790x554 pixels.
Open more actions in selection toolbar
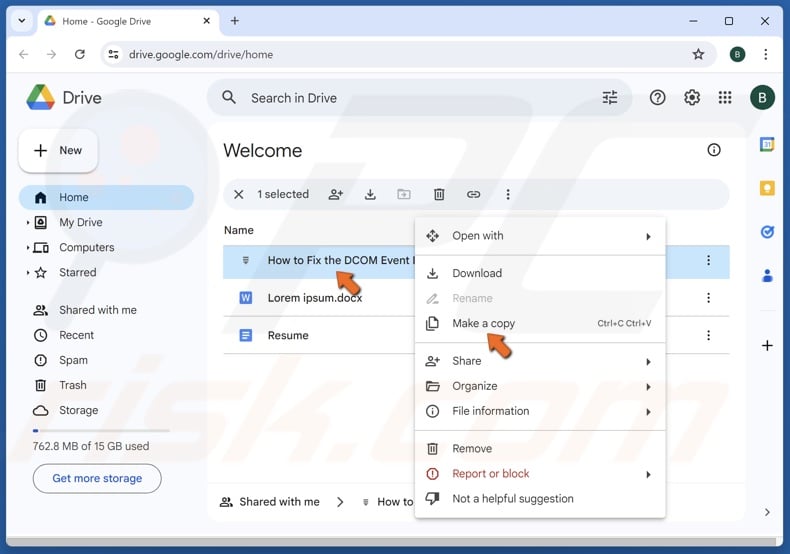(508, 194)
